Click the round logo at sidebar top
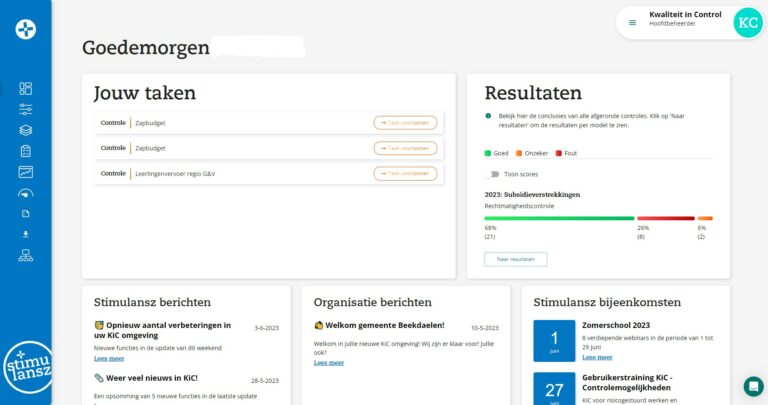Screen dimensions: 768x405 coord(26,29)
